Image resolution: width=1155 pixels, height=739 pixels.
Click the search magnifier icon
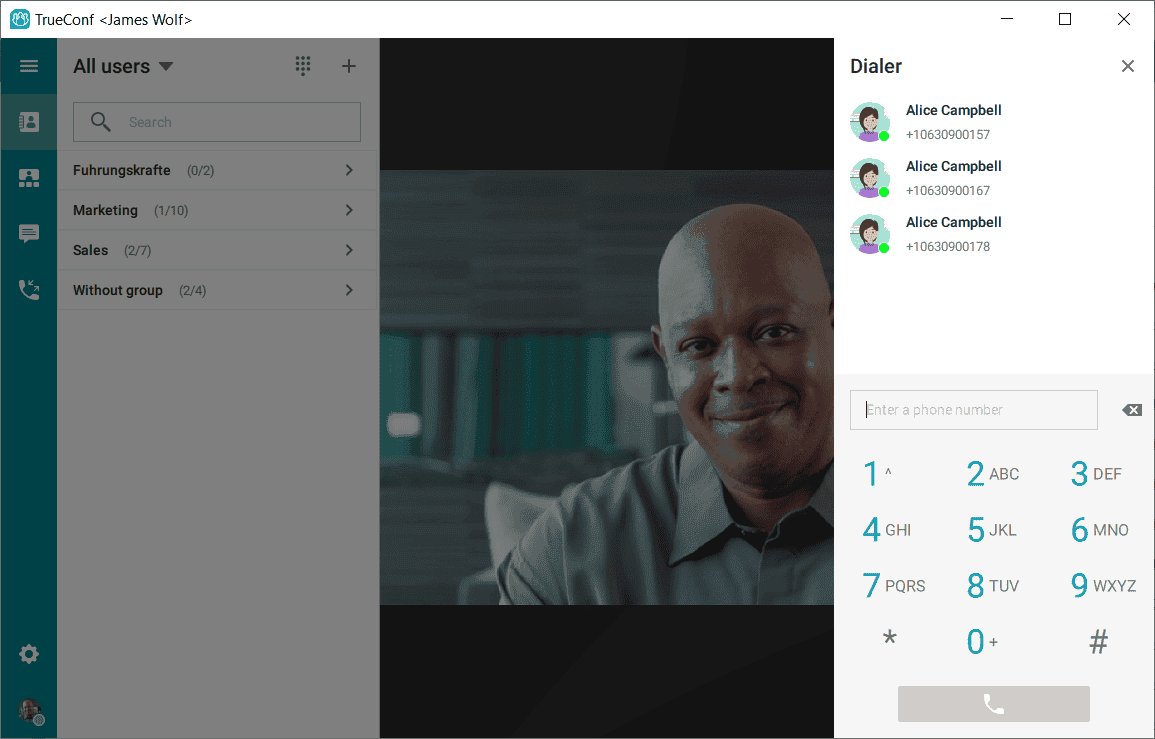[100, 122]
